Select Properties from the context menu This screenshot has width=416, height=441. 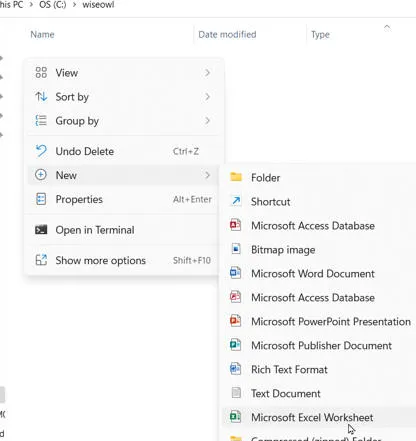(x=123, y=199)
